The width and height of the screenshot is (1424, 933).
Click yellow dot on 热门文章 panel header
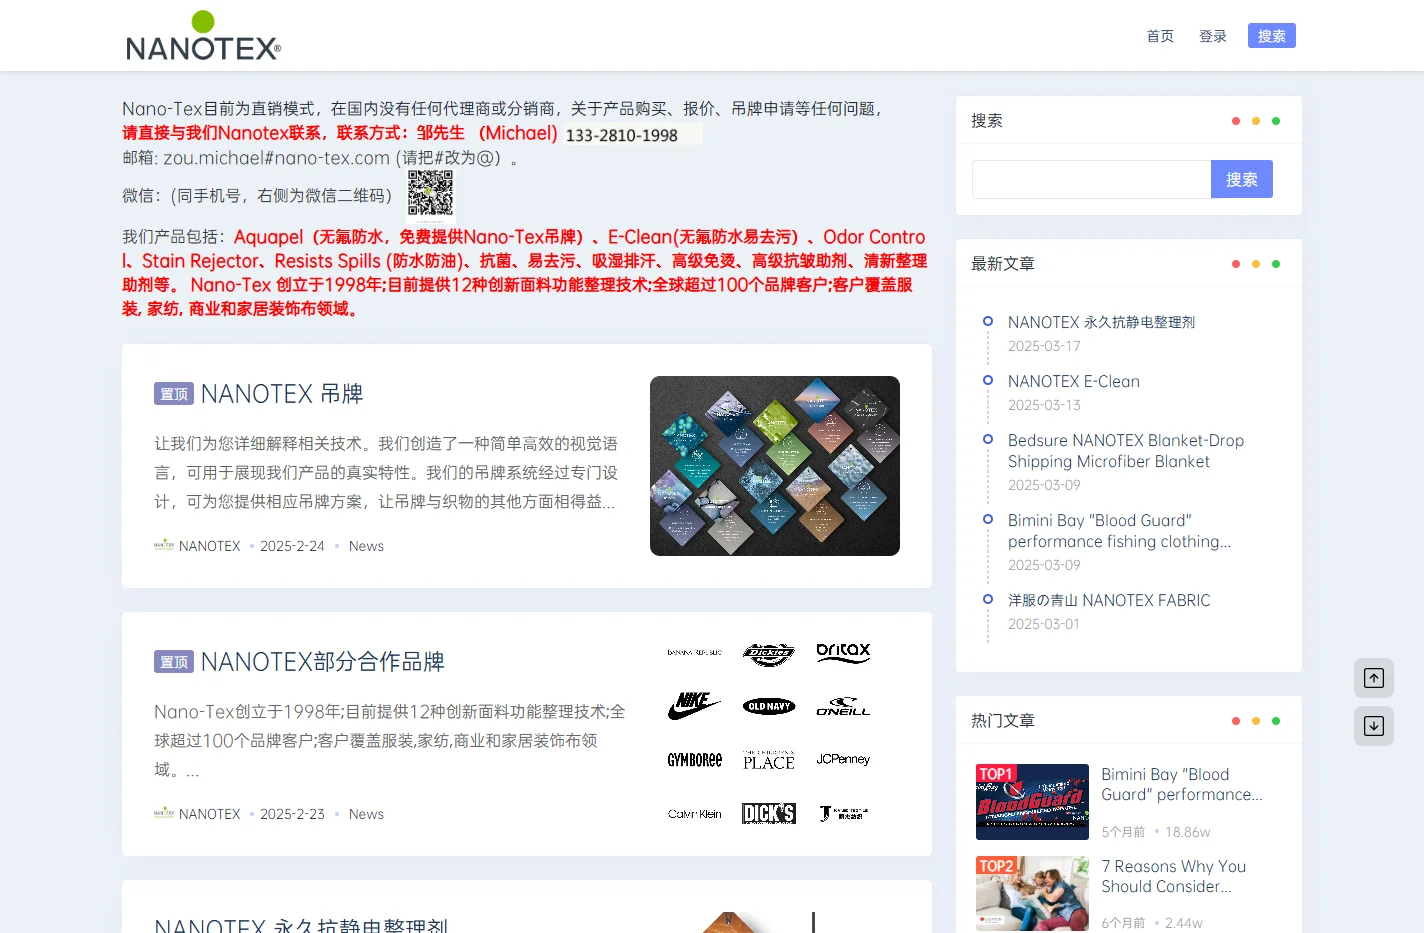[1256, 721]
